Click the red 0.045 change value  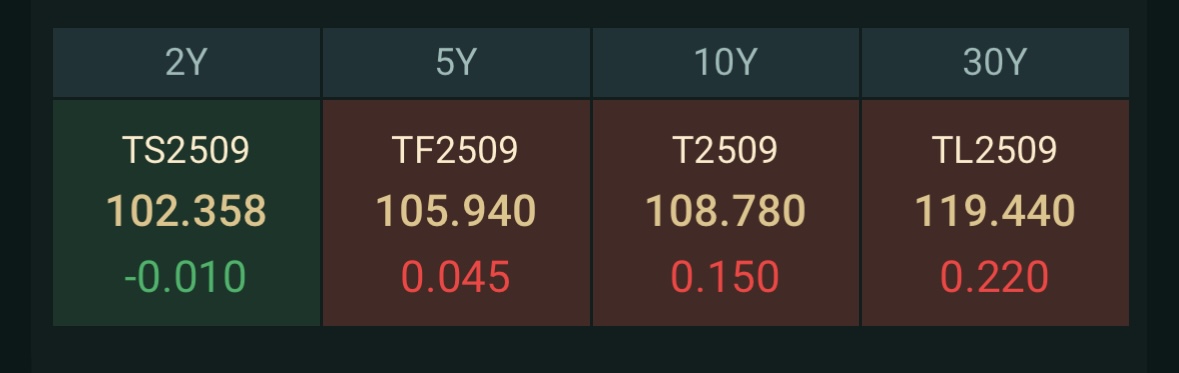coord(456,277)
